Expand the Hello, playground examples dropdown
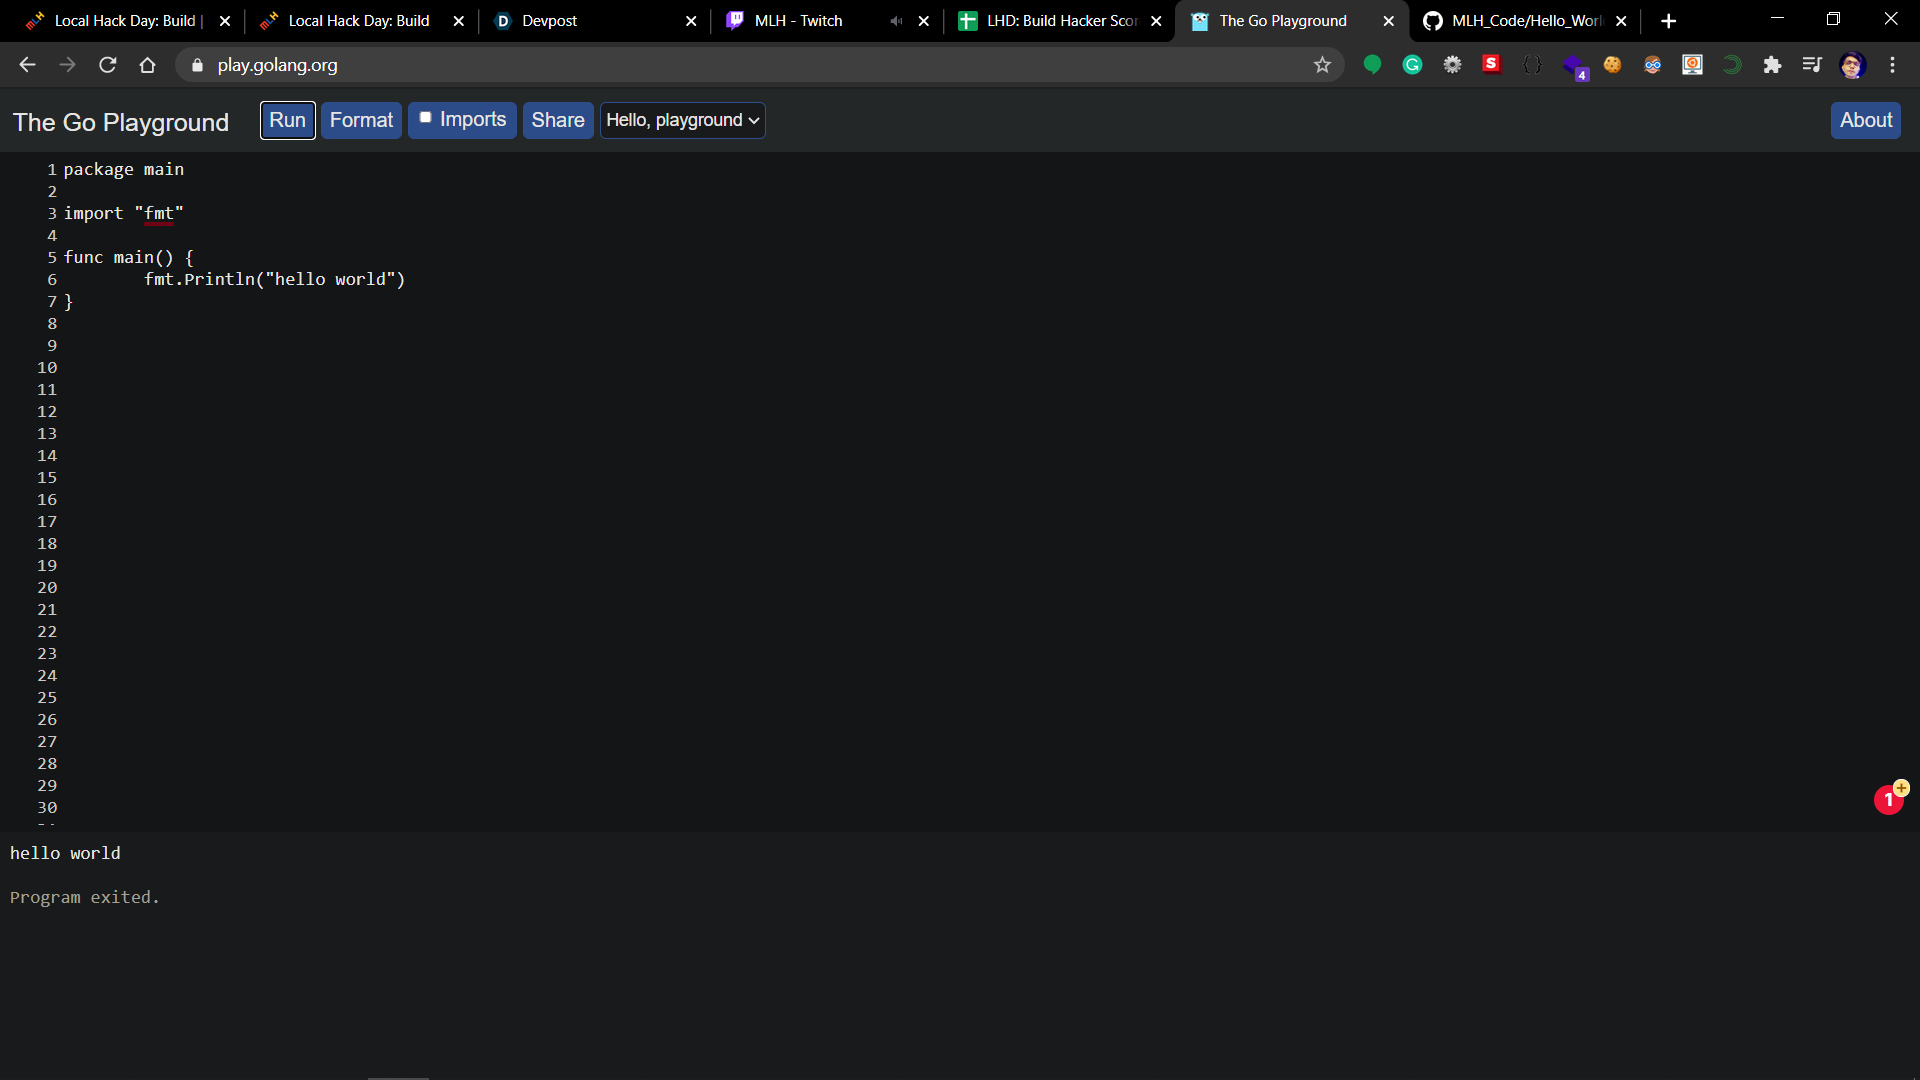The height and width of the screenshot is (1080, 1920). coord(683,120)
